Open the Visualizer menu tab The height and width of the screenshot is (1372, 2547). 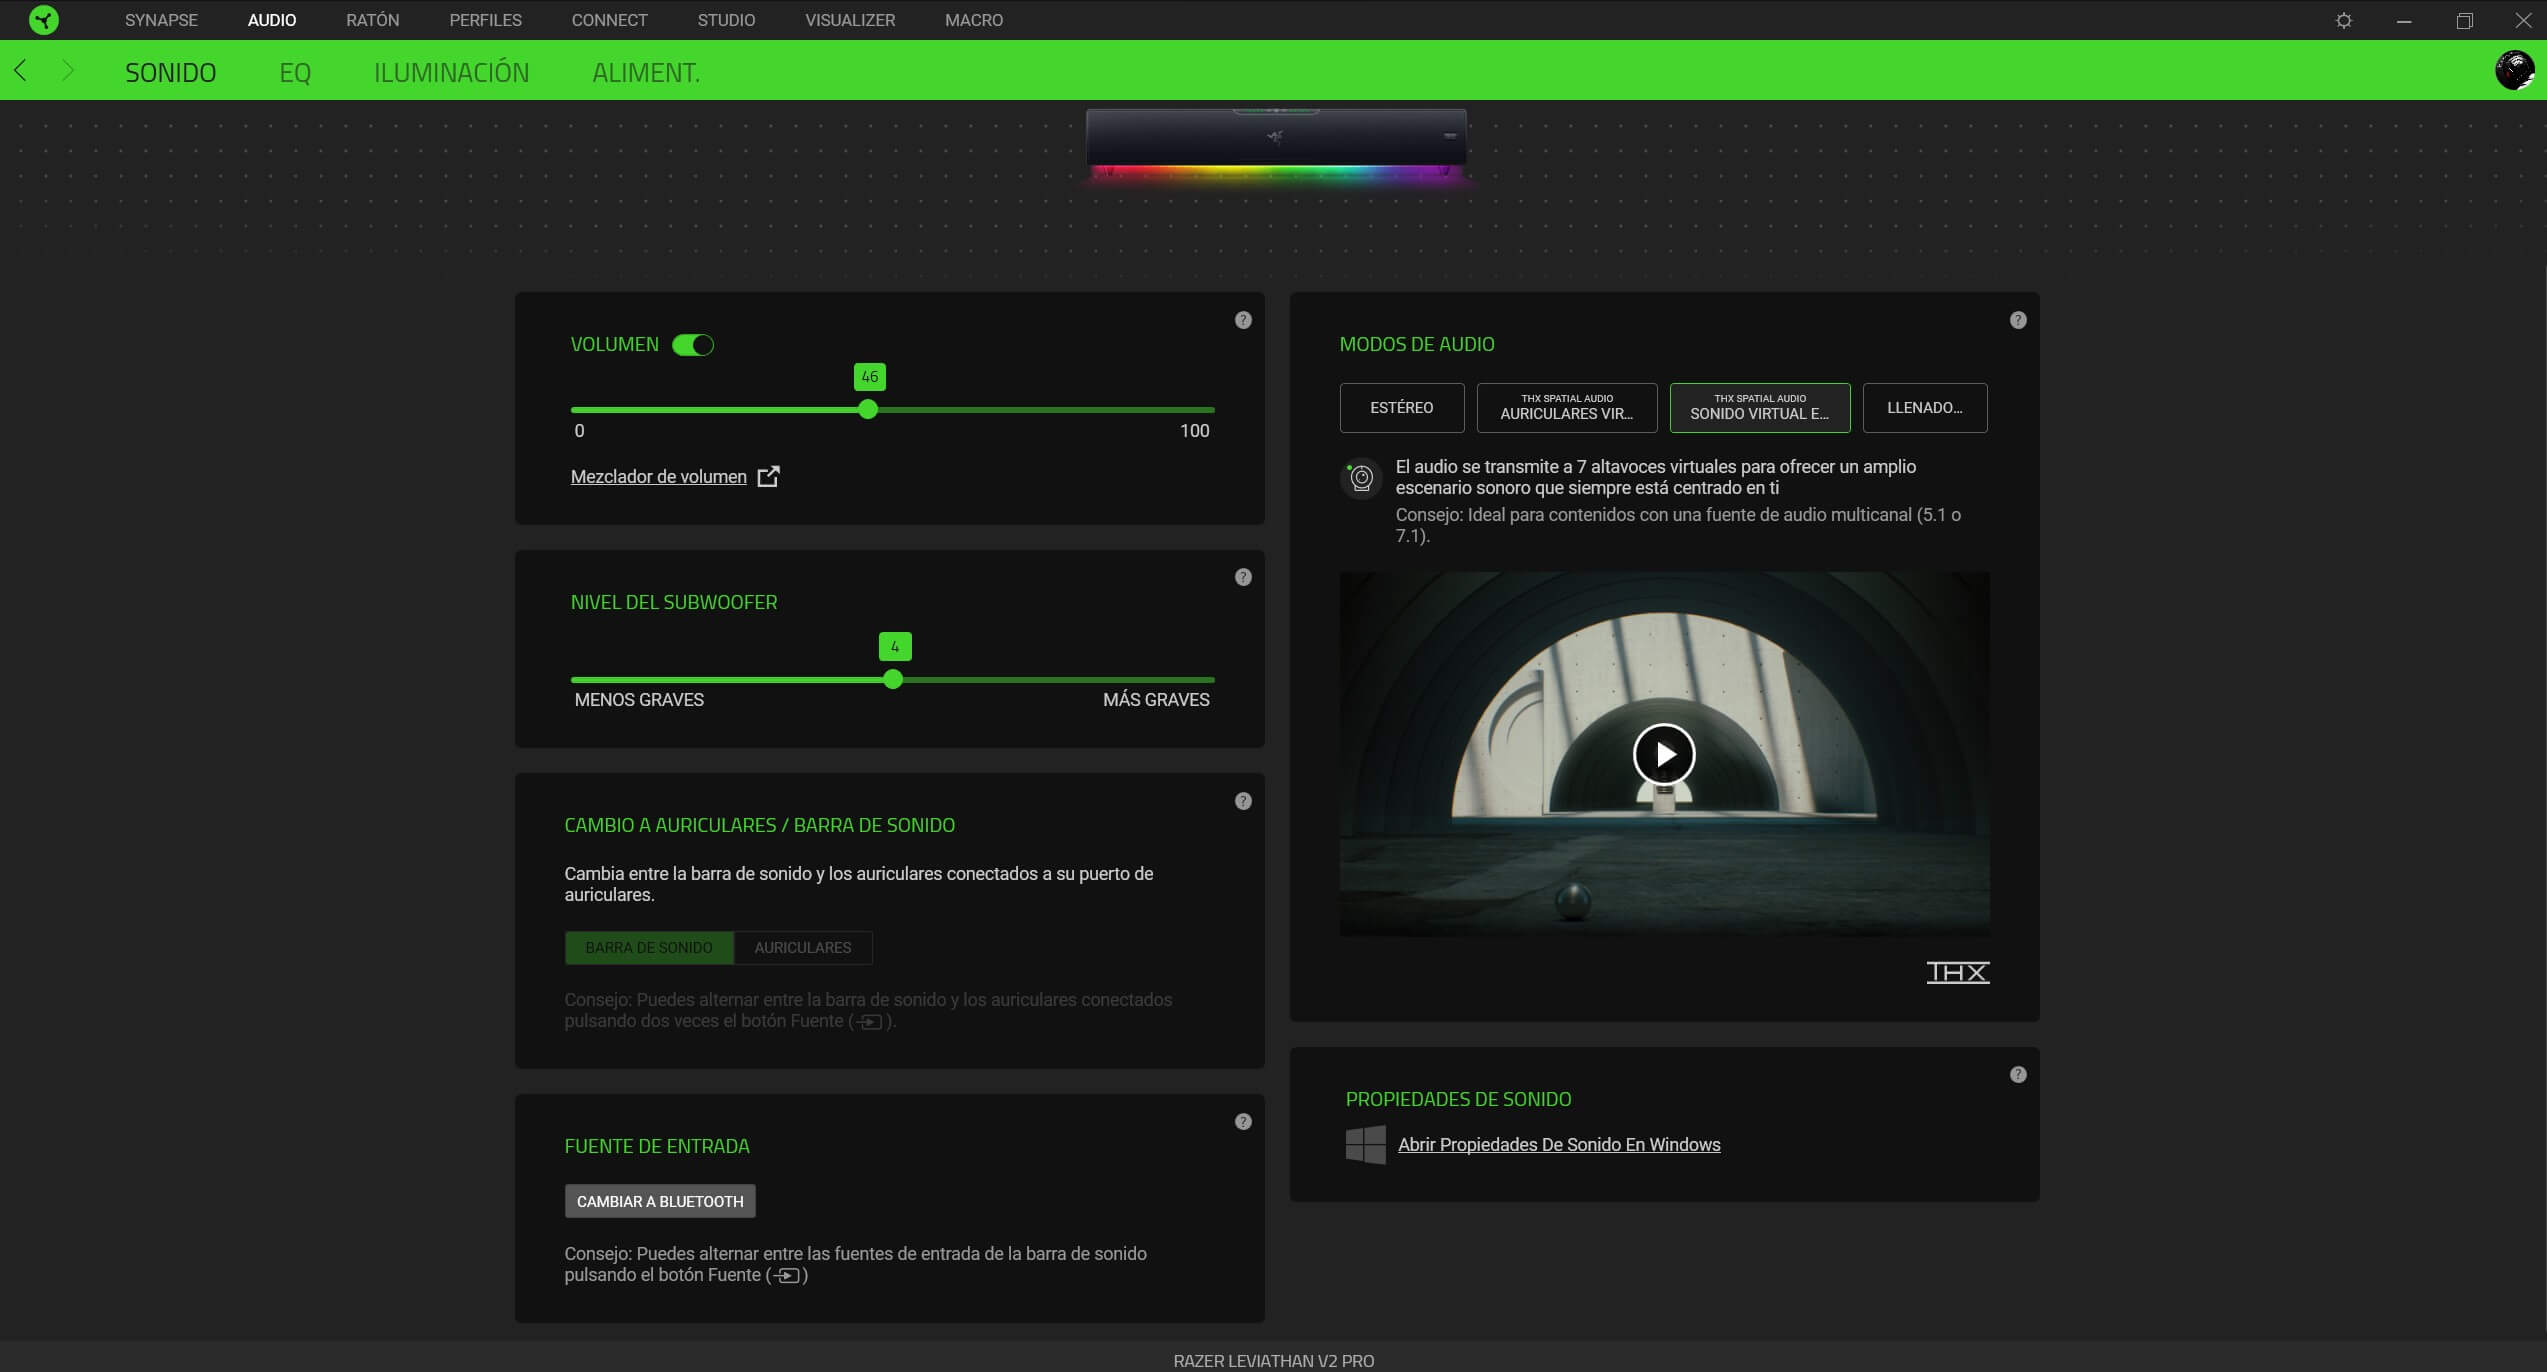pos(851,20)
